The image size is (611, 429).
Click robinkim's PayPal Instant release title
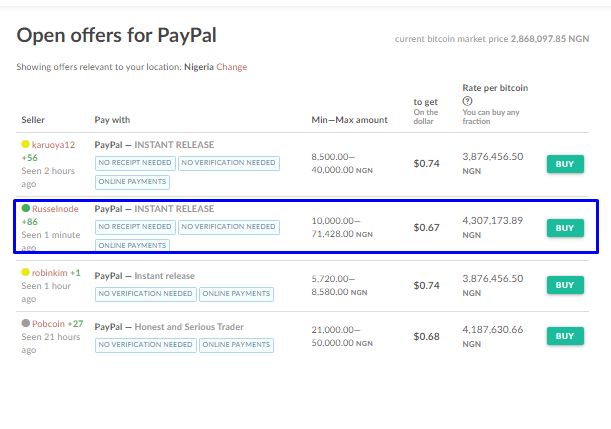click(145, 276)
